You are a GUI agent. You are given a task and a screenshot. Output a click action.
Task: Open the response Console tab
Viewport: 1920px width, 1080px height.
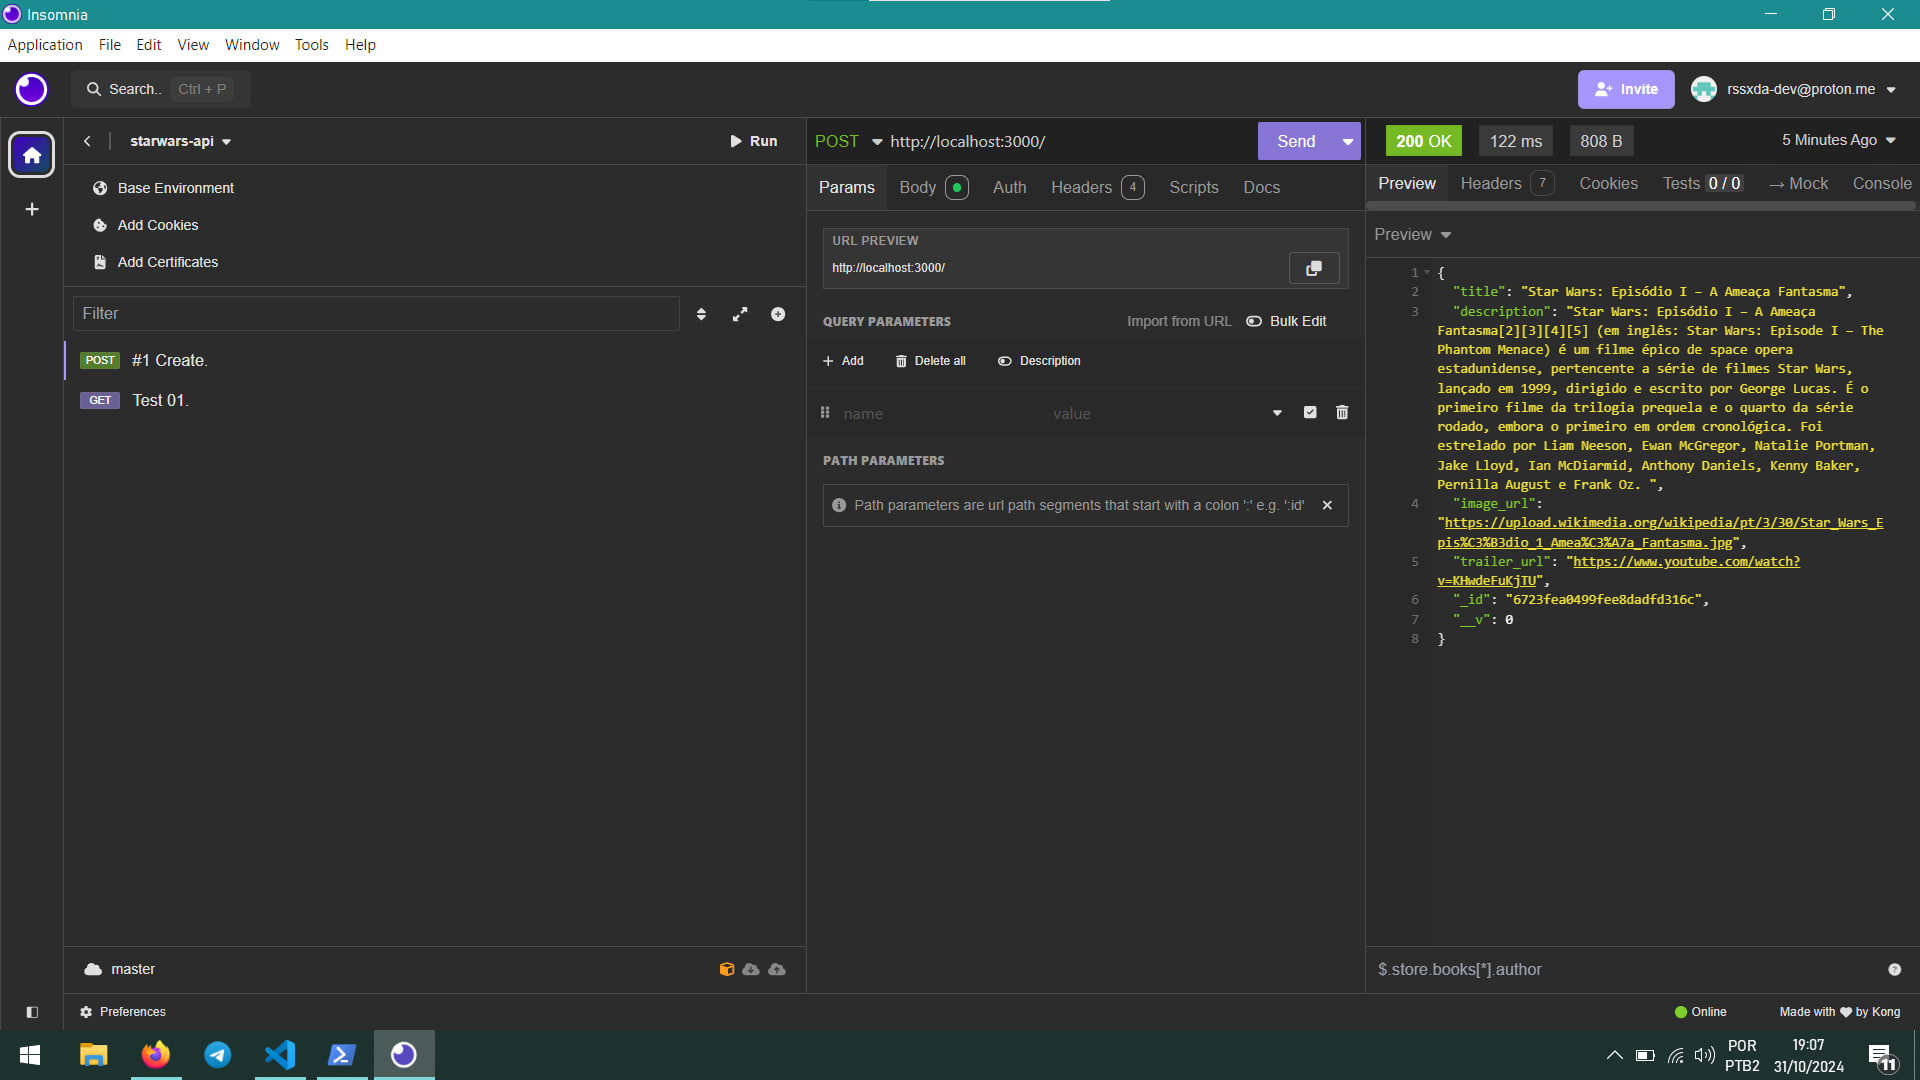[x=1882, y=183]
